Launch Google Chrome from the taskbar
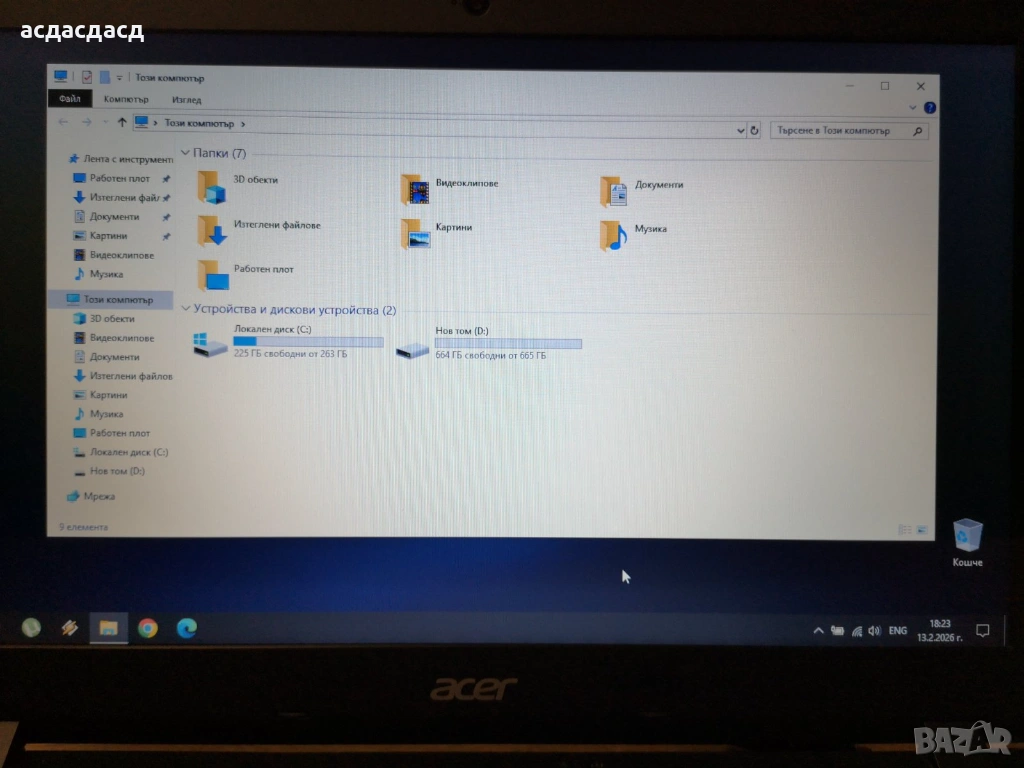This screenshot has width=1024, height=768. 148,628
